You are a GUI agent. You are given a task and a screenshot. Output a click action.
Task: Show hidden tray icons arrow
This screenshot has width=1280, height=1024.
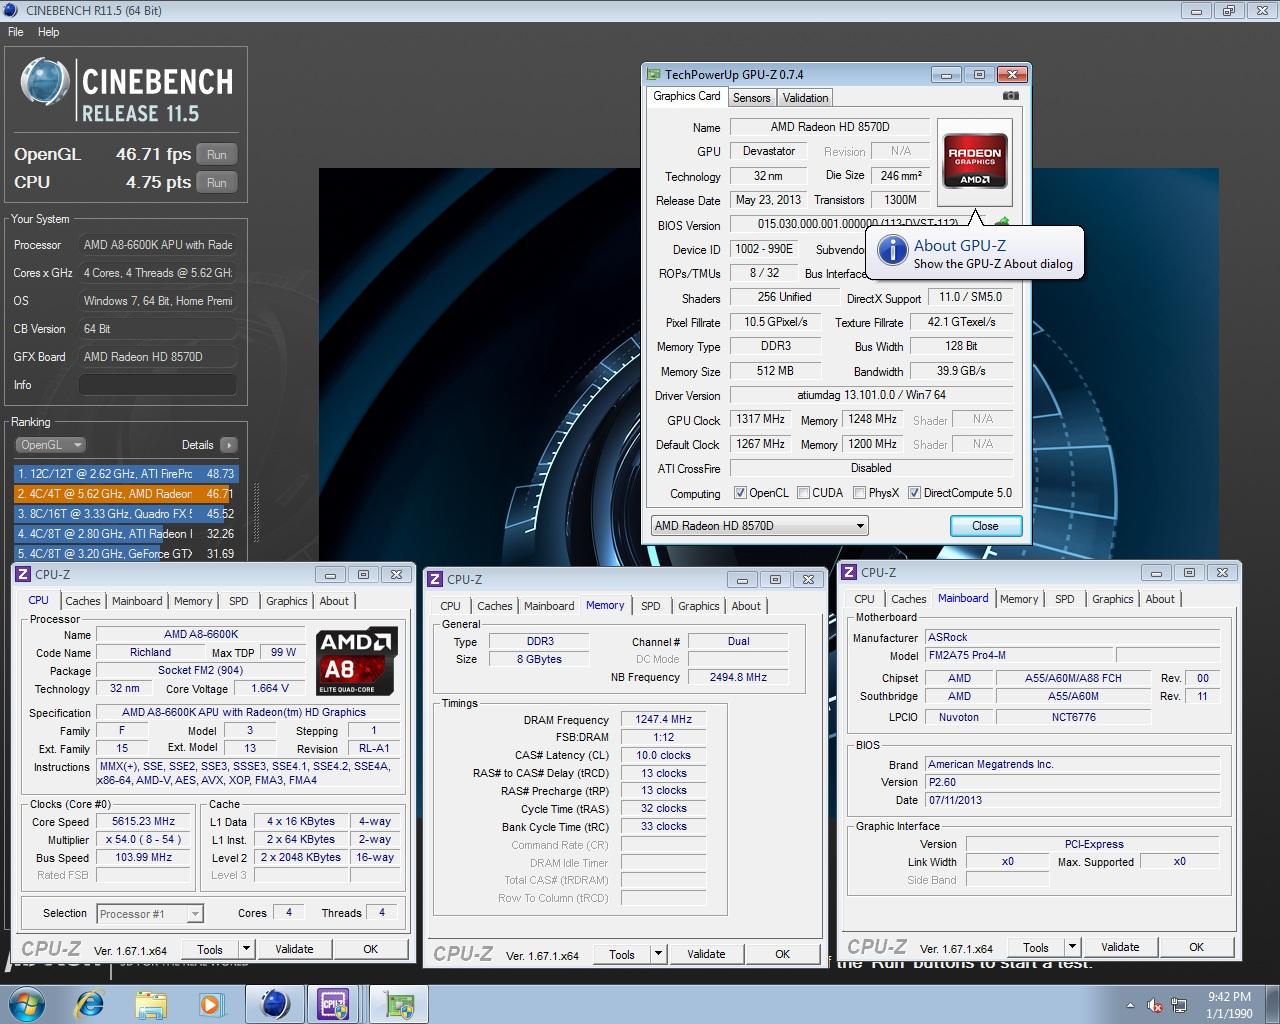tap(1131, 1005)
